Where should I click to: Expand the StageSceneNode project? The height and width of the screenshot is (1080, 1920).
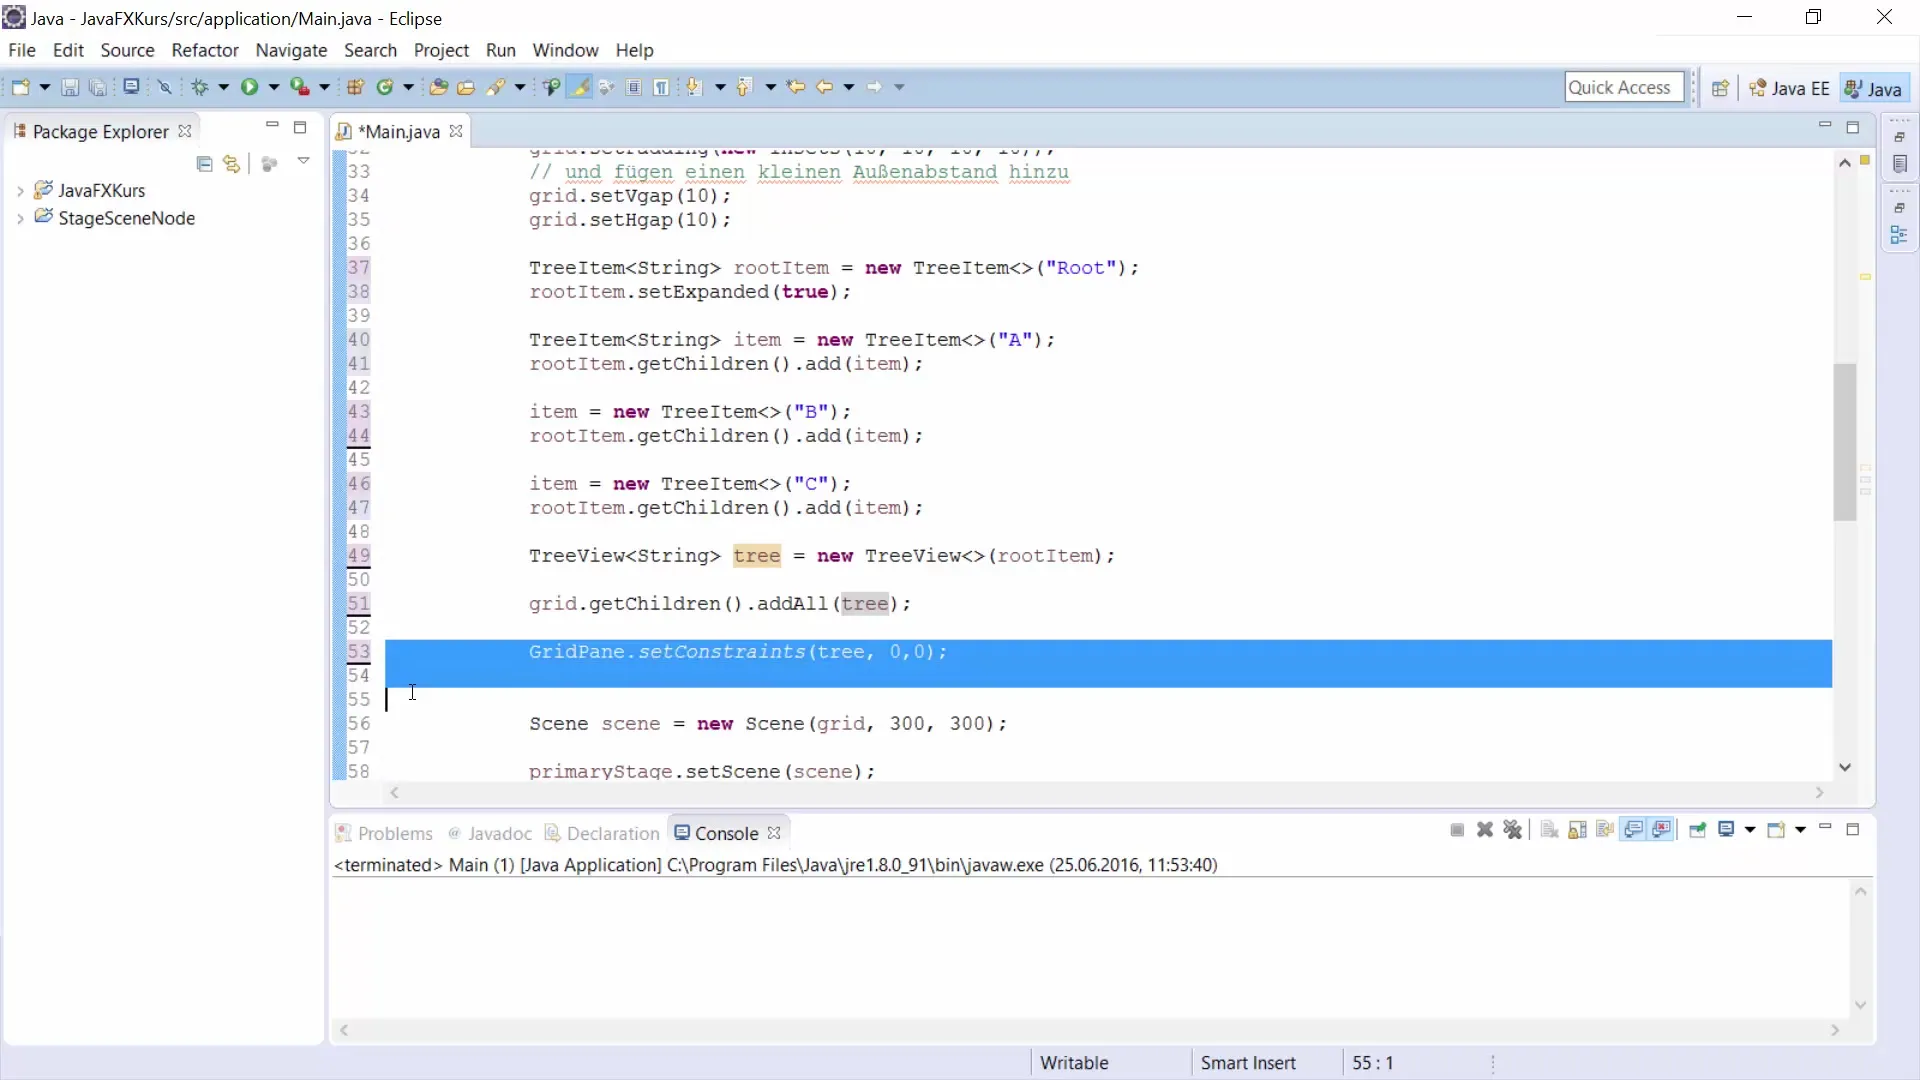(x=20, y=218)
